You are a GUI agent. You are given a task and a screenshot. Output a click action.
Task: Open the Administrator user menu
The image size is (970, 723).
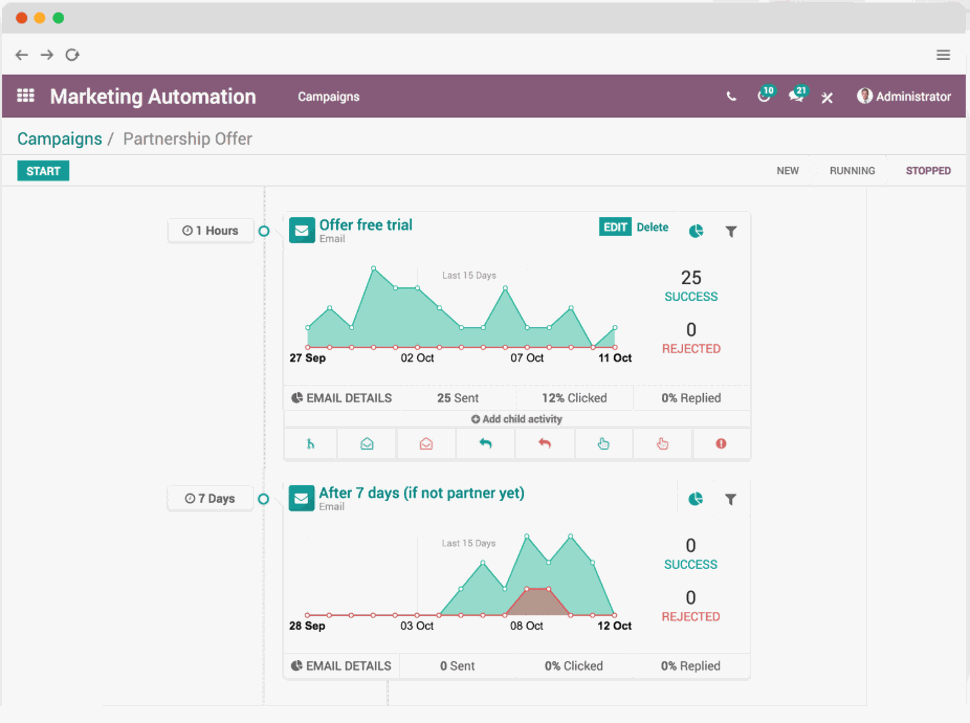pyautogui.click(x=903, y=97)
